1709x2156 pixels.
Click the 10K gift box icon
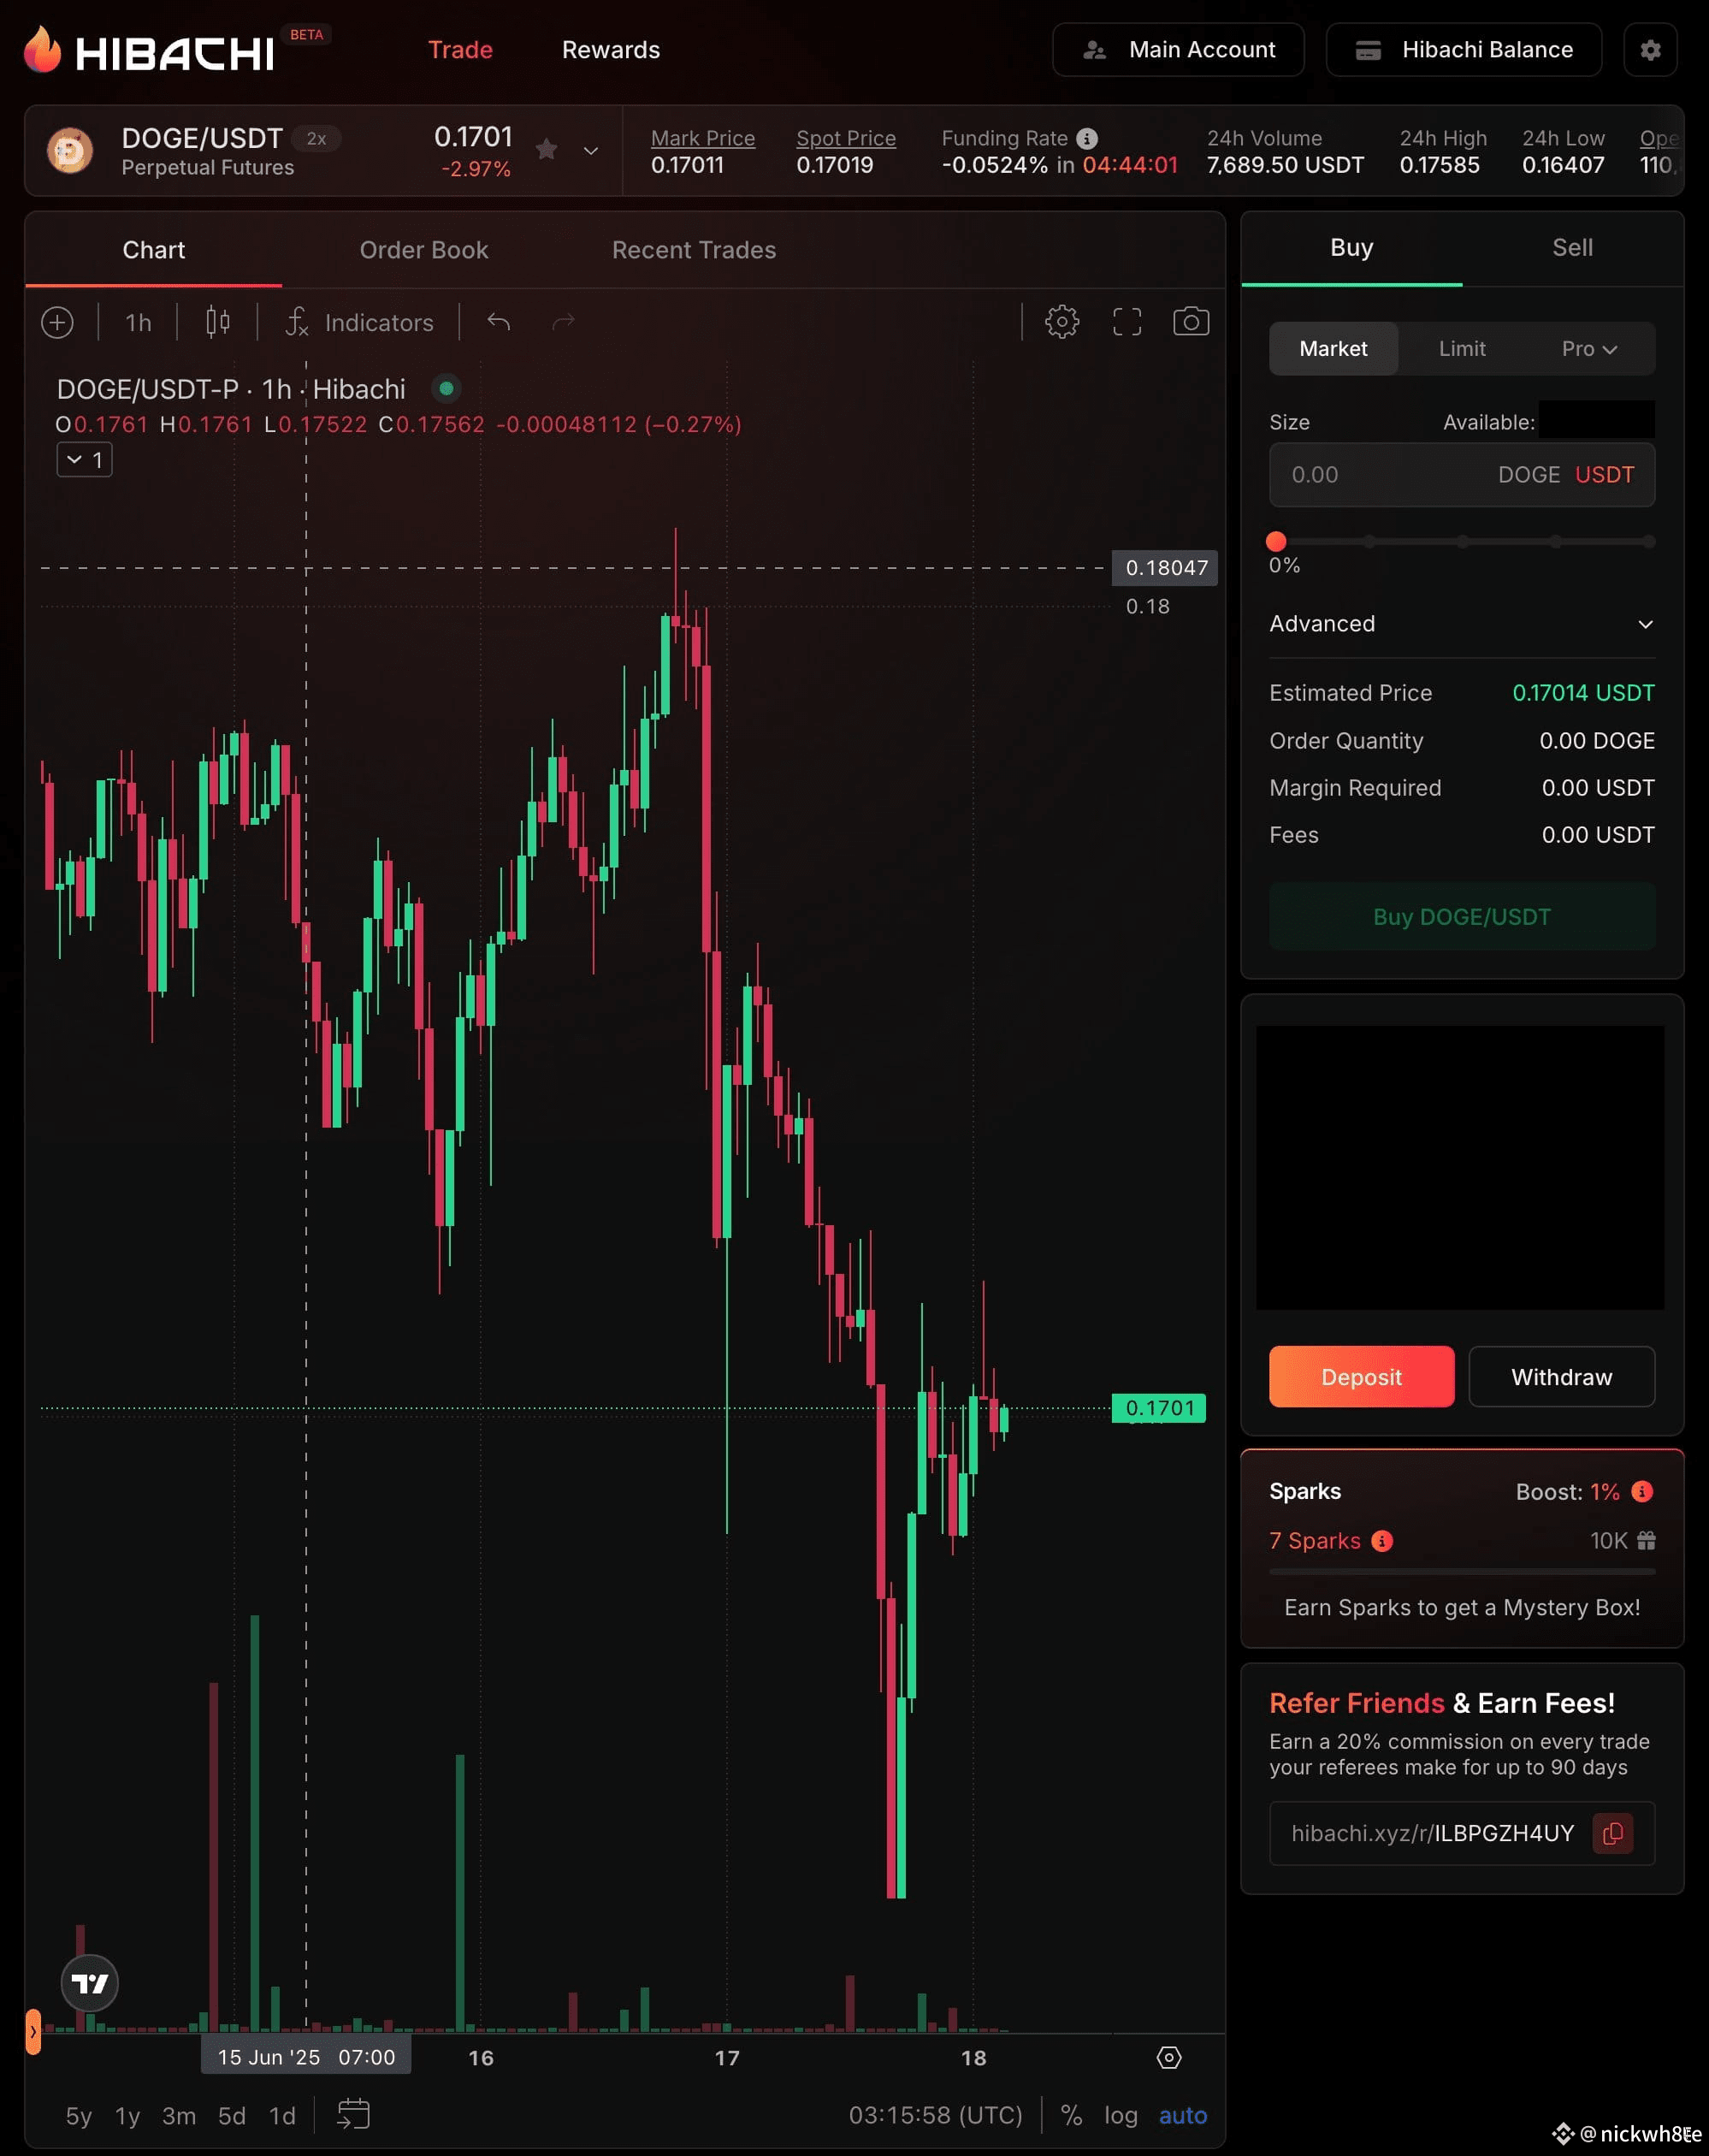pos(1646,1540)
